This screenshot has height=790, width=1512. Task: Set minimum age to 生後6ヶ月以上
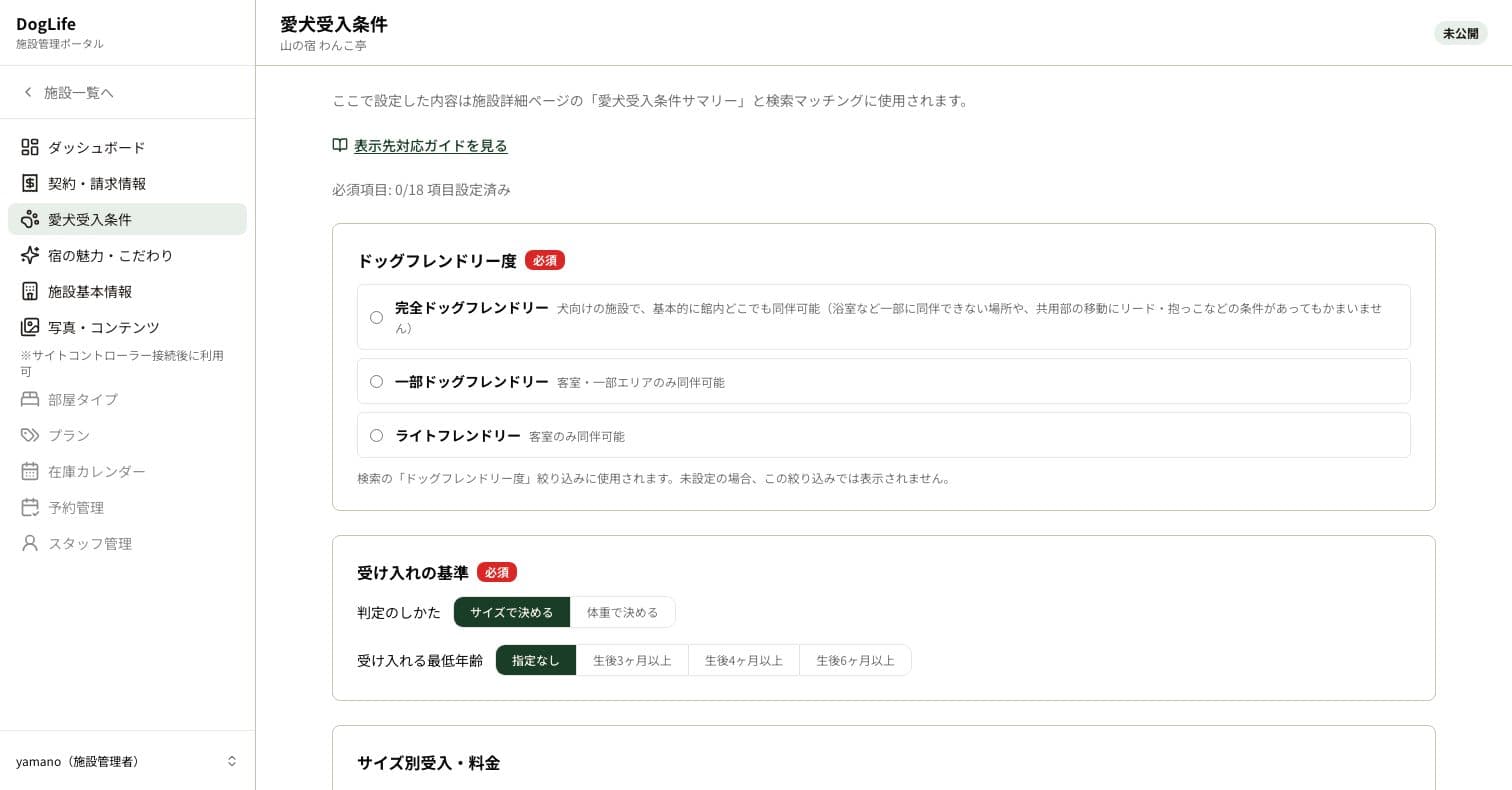coord(855,660)
